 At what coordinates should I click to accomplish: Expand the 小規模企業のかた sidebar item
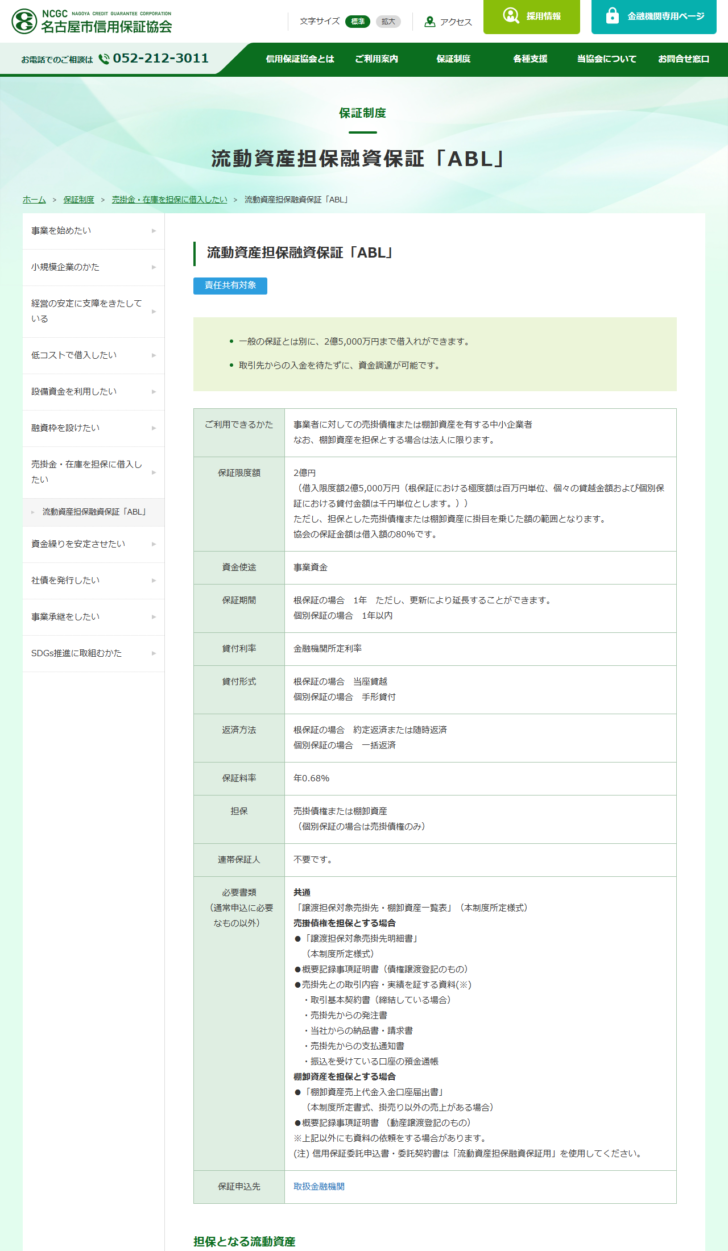click(x=93, y=267)
